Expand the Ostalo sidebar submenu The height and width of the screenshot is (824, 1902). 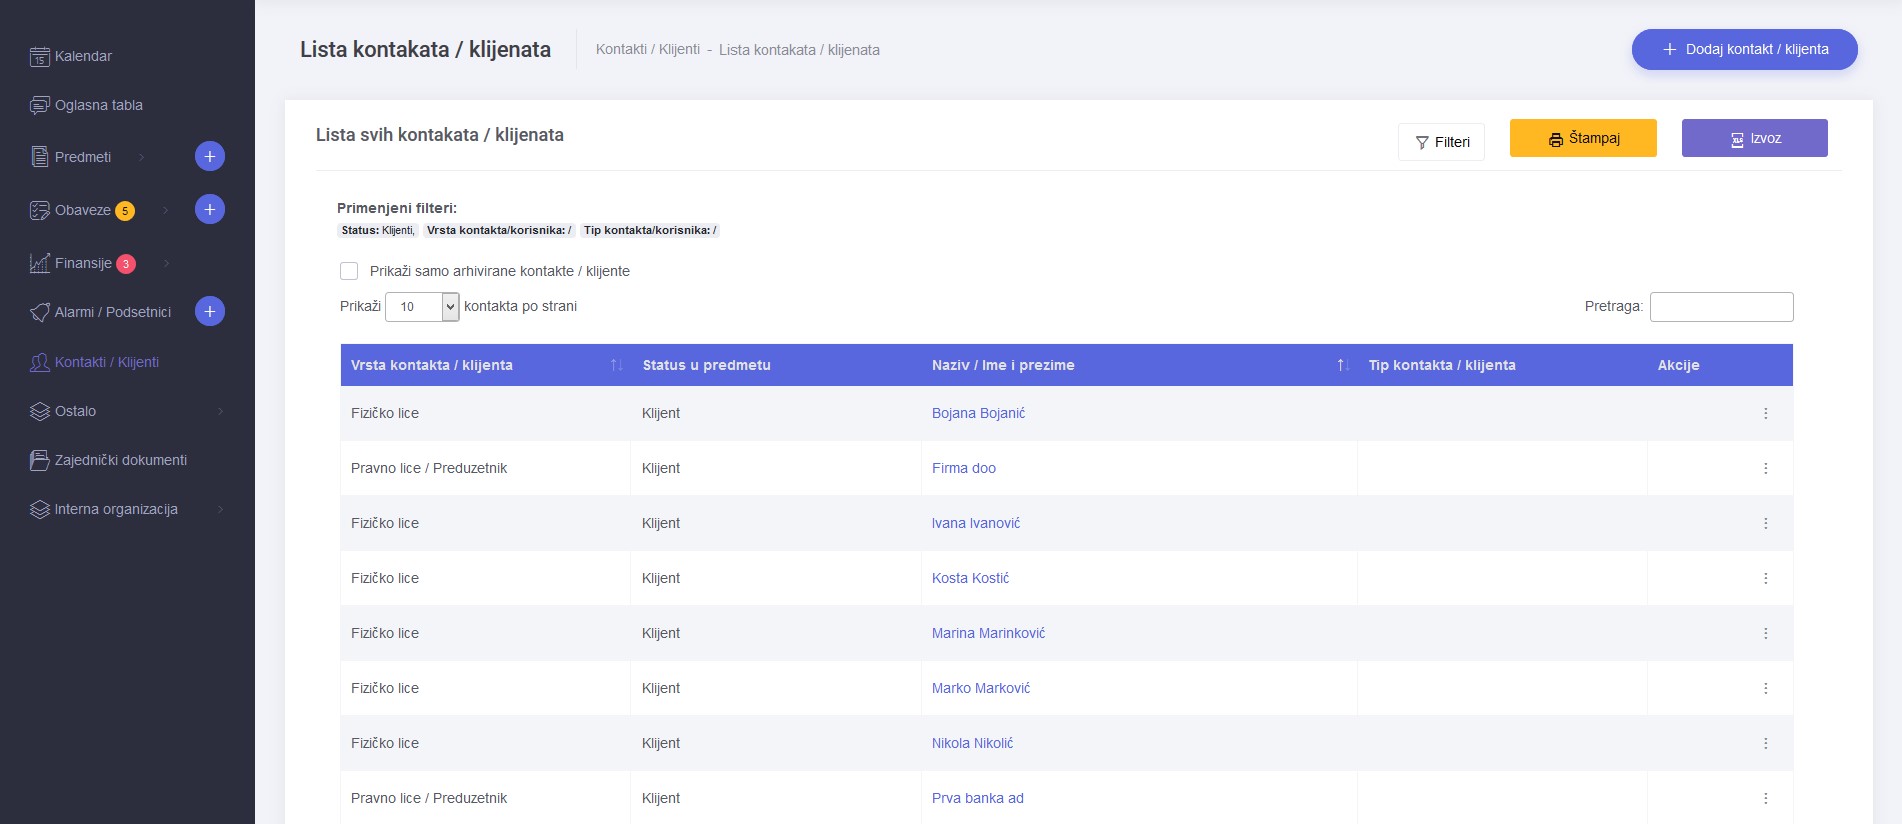(220, 411)
